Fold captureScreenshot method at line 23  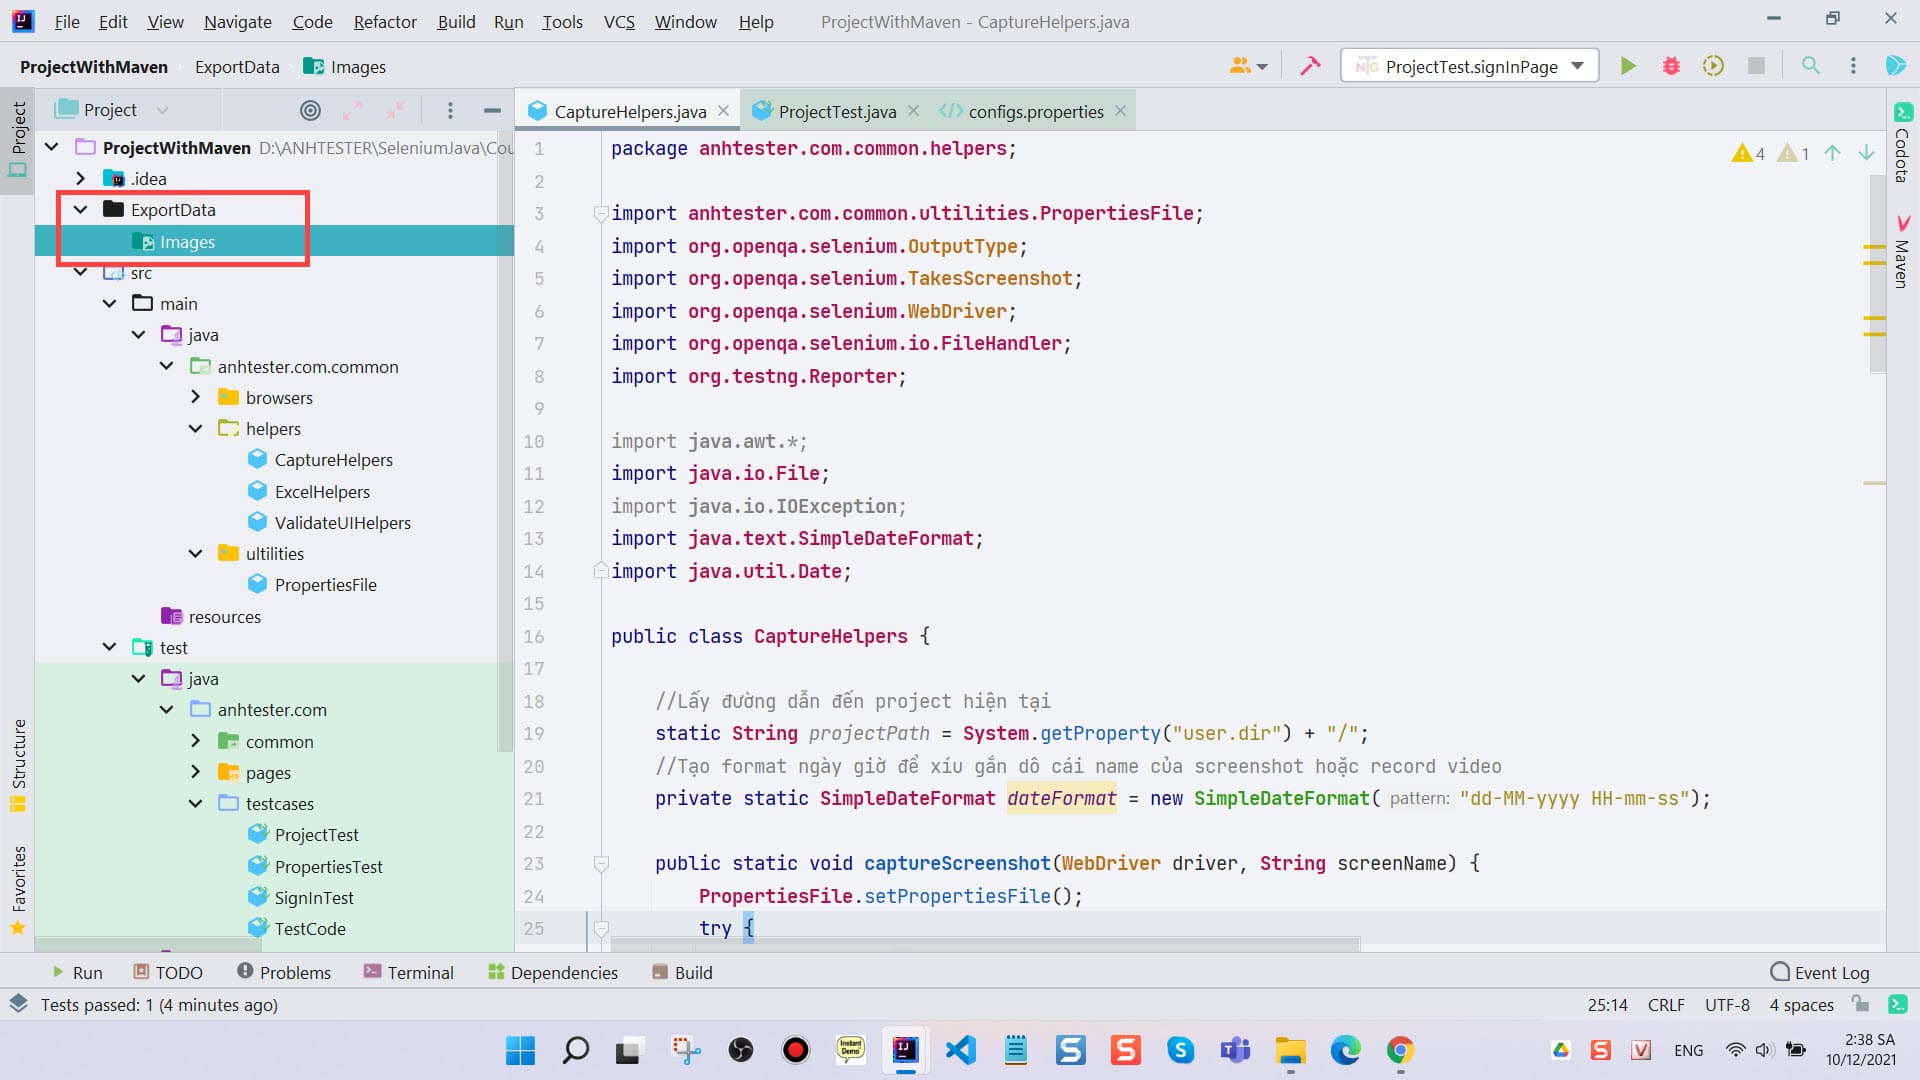(x=601, y=863)
